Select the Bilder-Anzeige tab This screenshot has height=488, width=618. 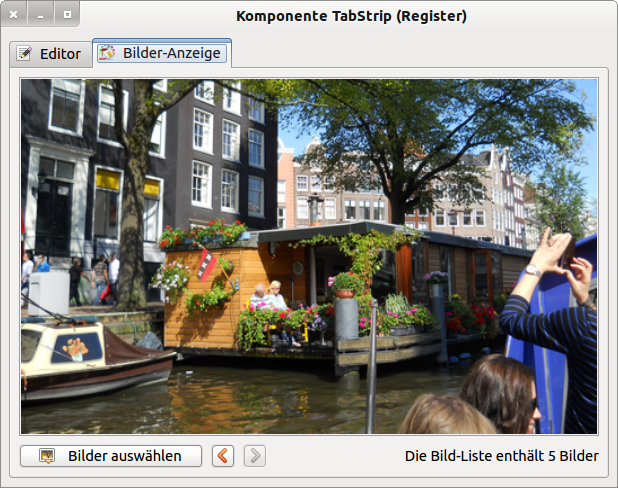coord(162,54)
